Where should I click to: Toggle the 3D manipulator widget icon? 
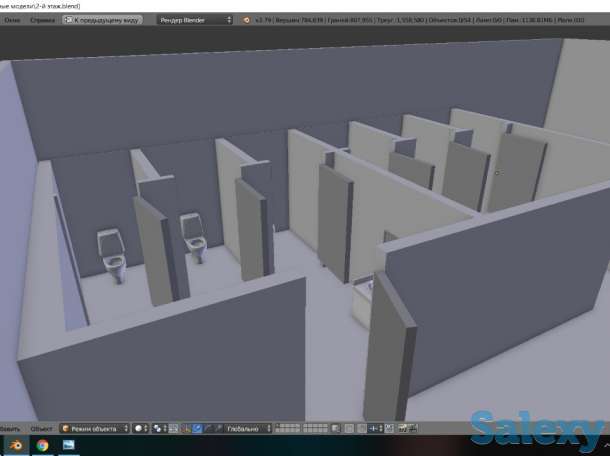[x=186, y=429]
